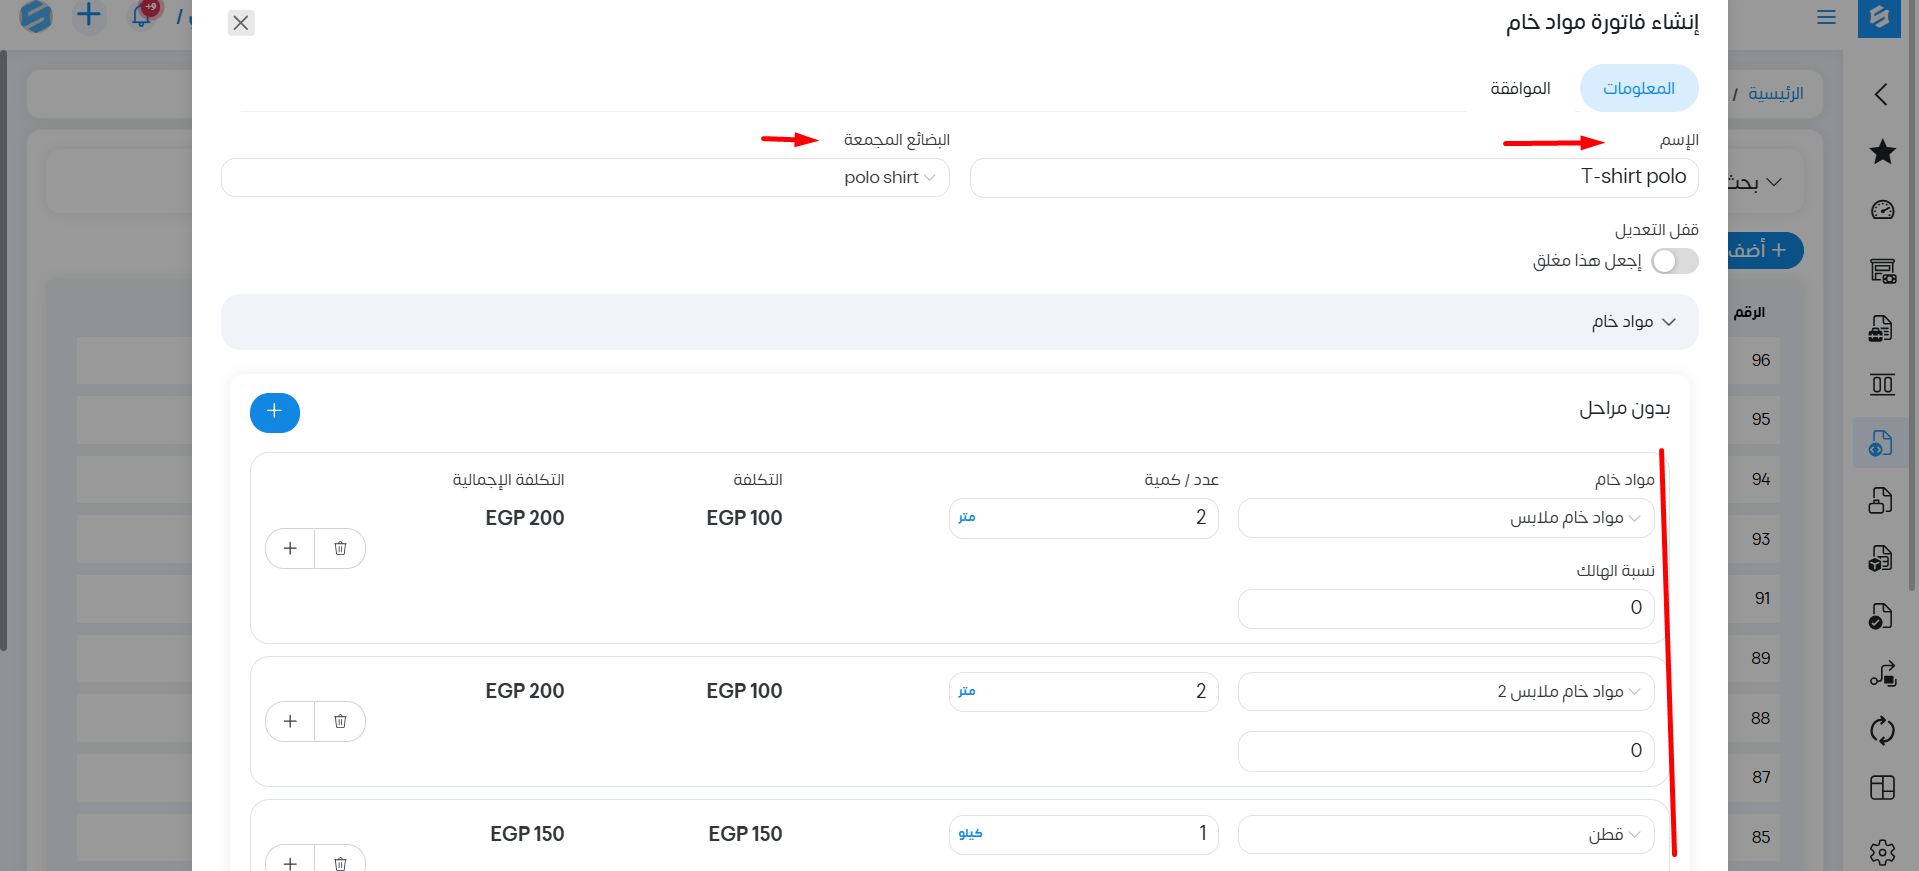Open the 'مواد خام ملابس' material dropdown
Viewport: 1919px width, 871px height.
click(1445, 518)
